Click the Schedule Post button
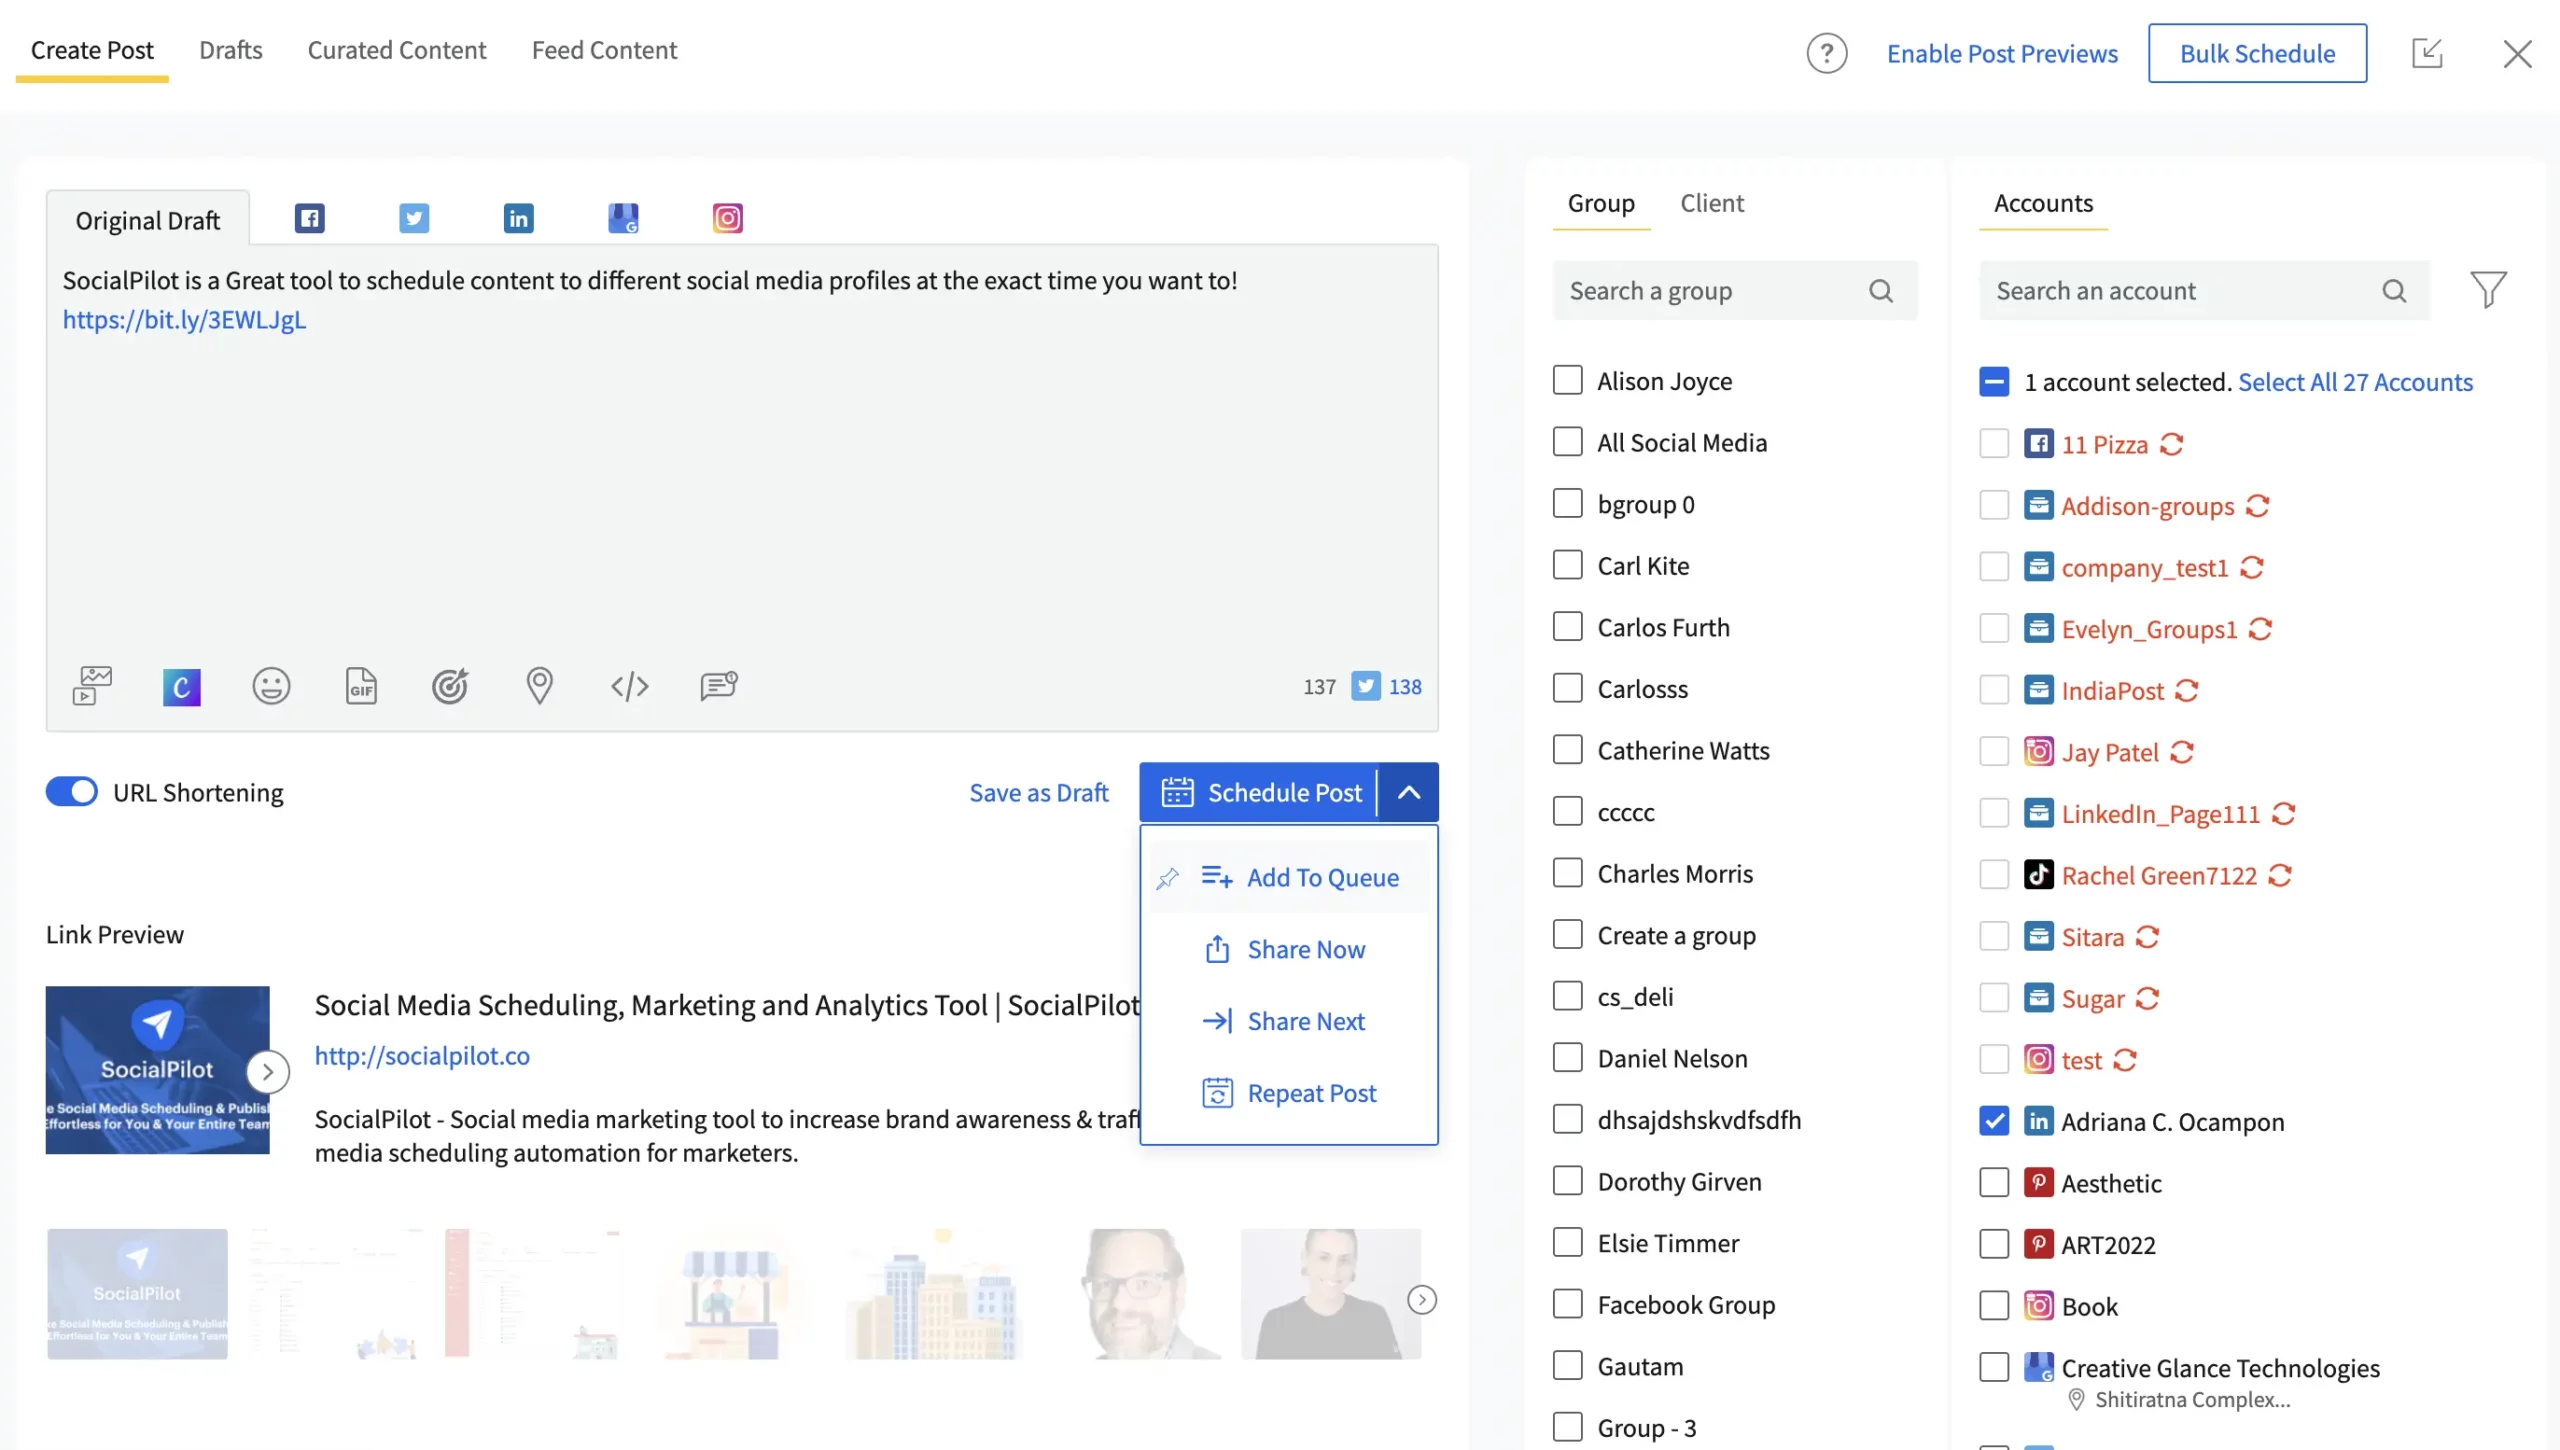The width and height of the screenshot is (2560, 1450). point(1259,792)
